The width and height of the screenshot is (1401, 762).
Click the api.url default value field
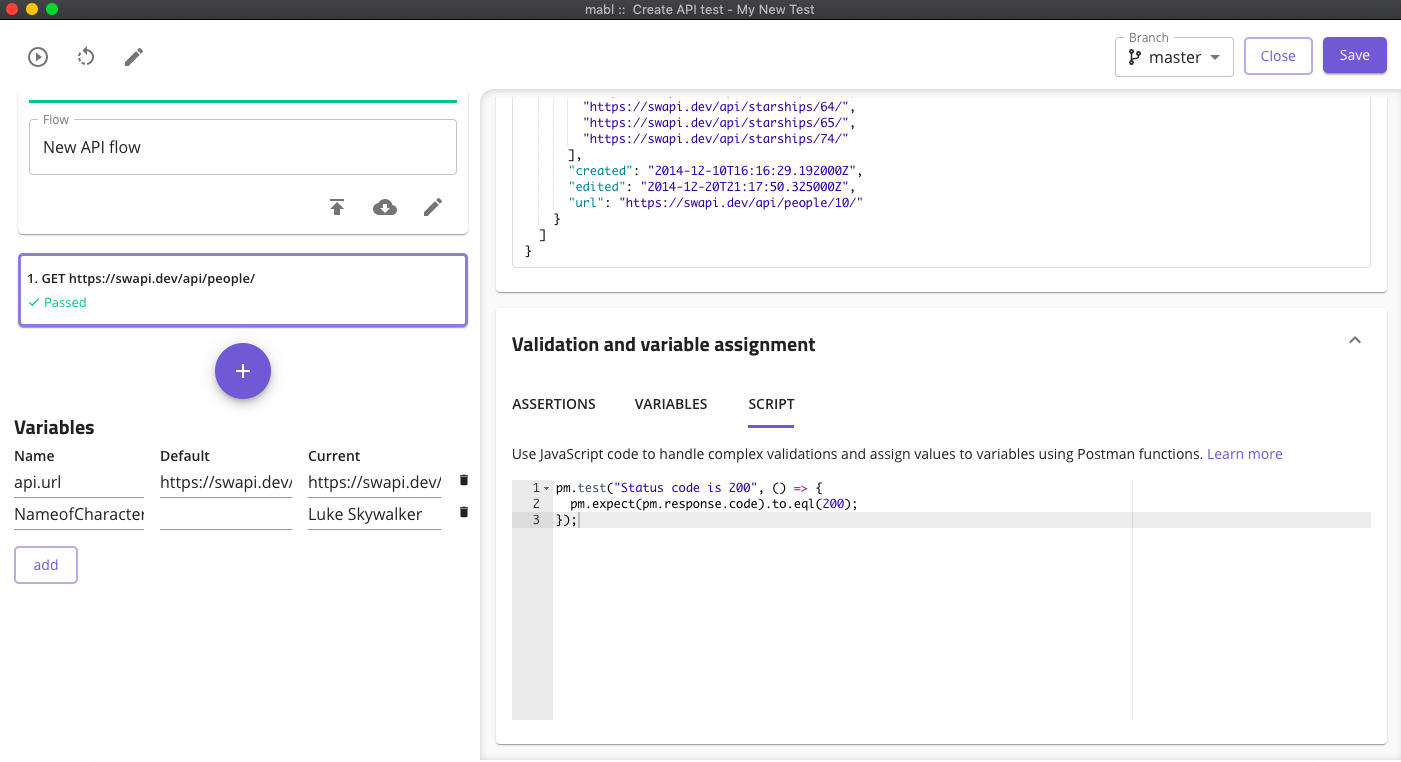[x=226, y=483]
